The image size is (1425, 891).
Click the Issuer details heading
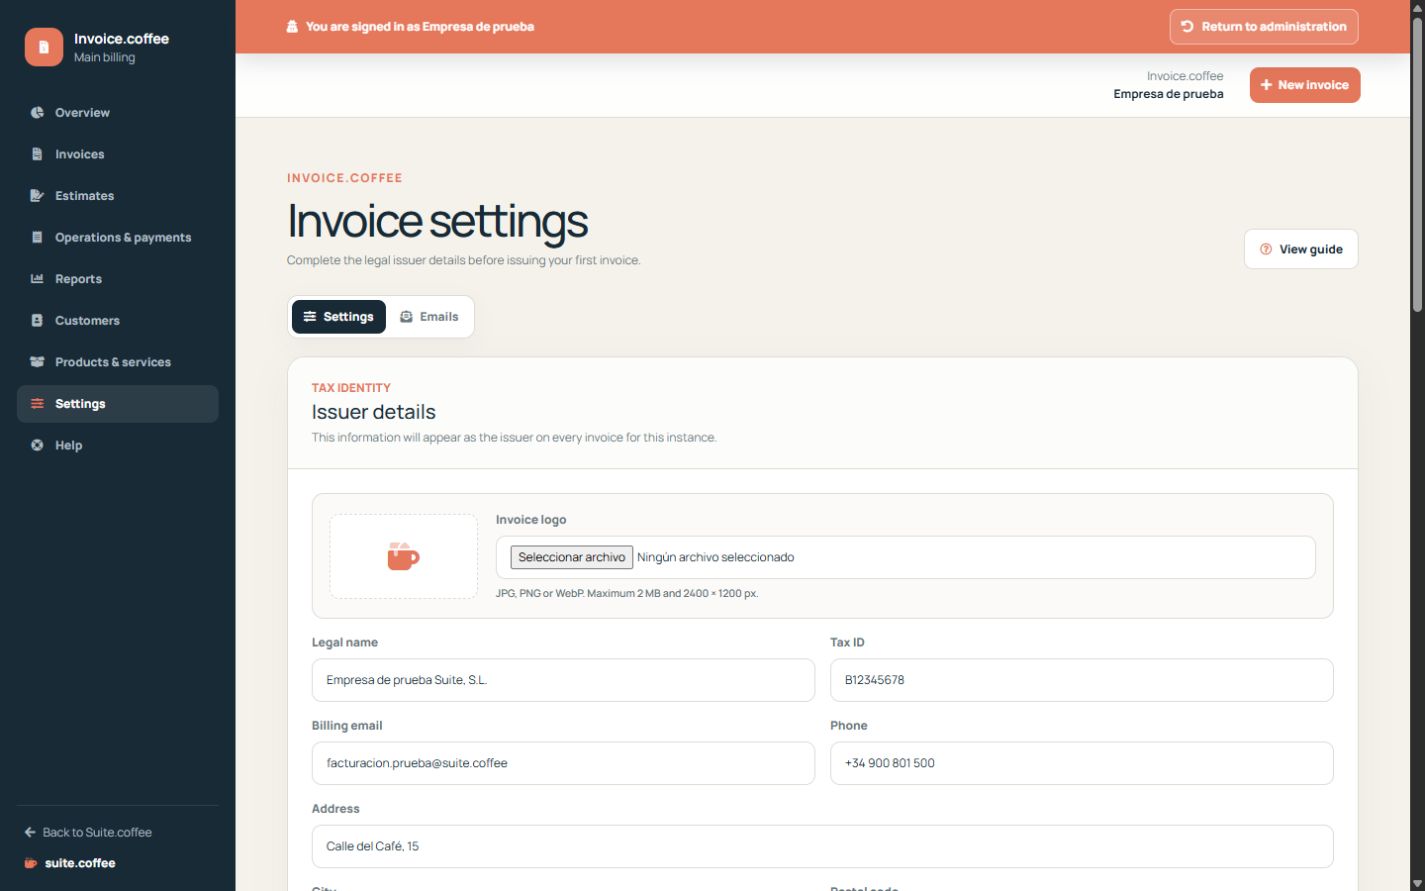click(x=374, y=412)
